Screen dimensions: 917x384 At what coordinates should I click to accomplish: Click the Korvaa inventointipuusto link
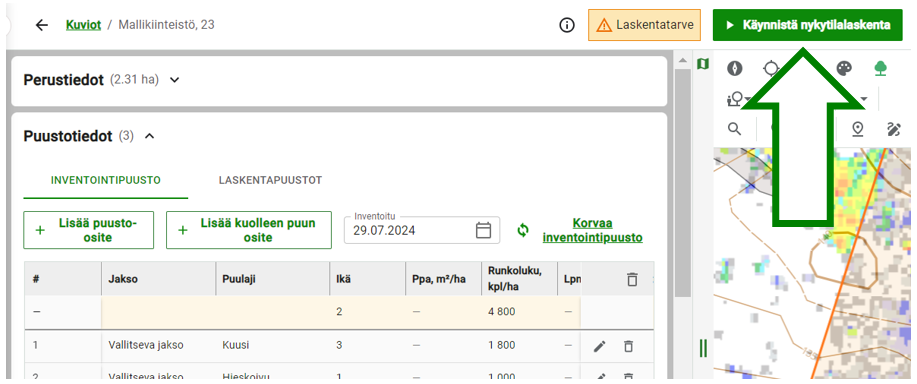pyautogui.click(x=592, y=231)
